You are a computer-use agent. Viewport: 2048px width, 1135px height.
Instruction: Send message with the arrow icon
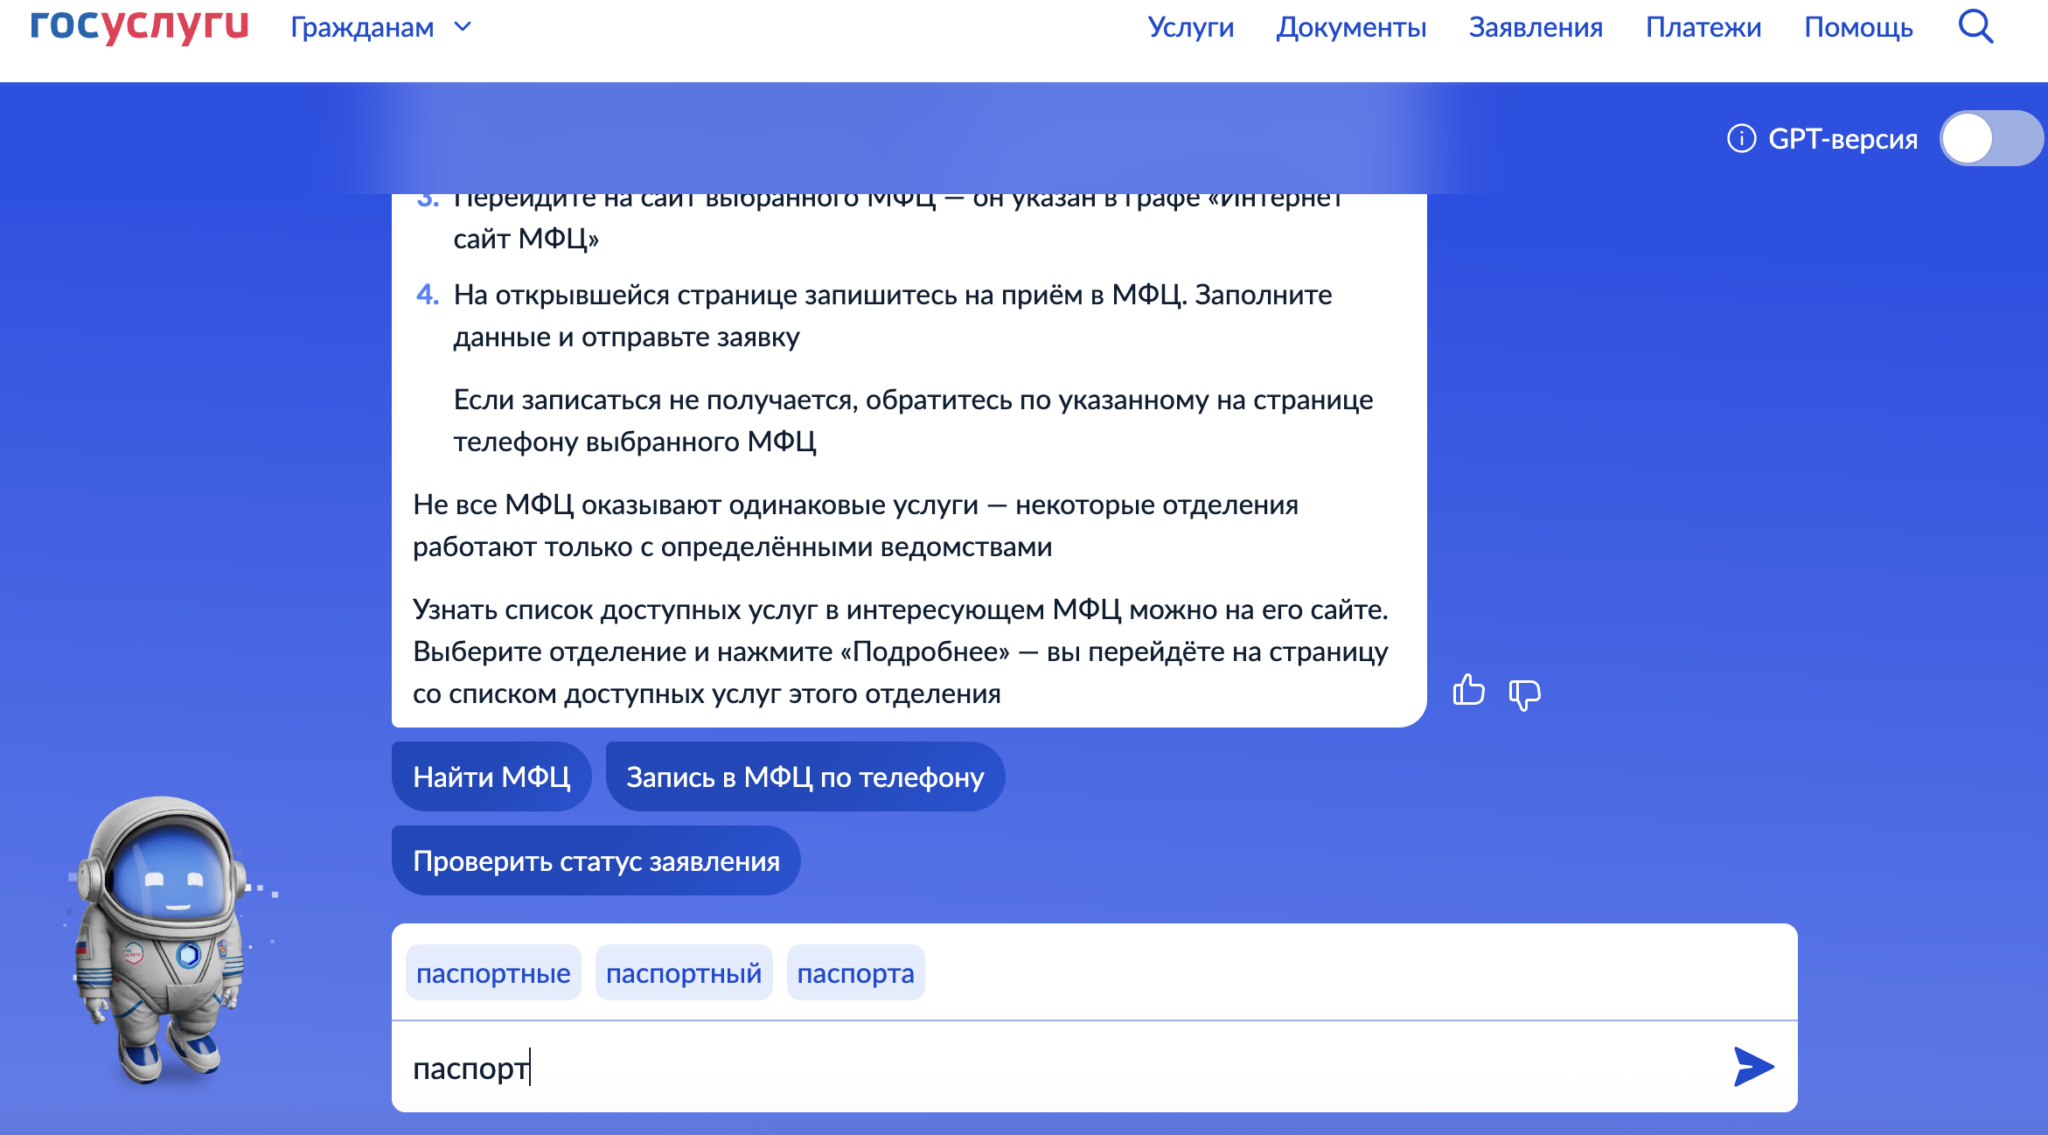pos(1753,1067)
